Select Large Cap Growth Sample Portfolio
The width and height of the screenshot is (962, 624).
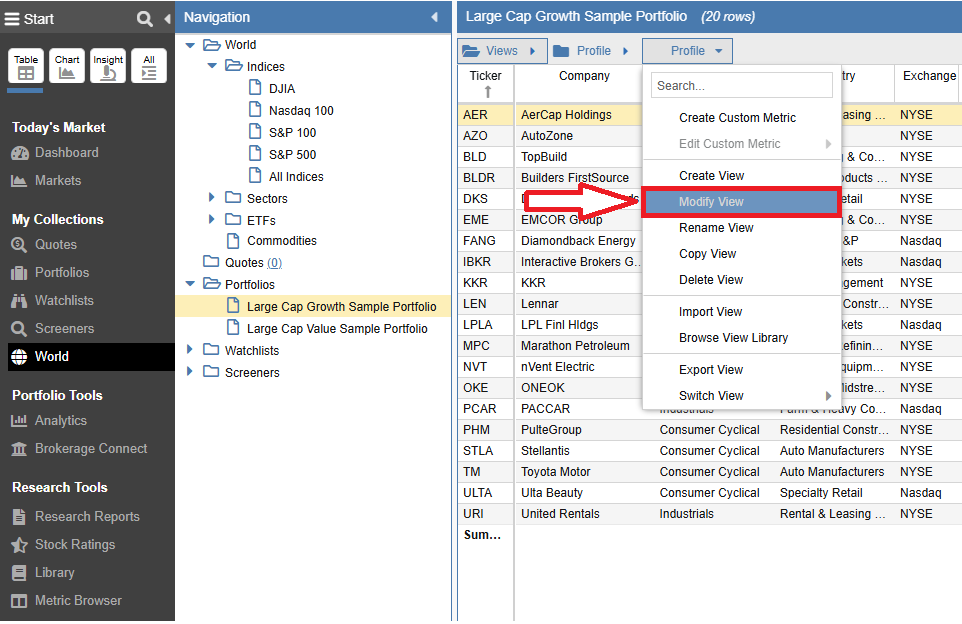[x=341, y=306]
